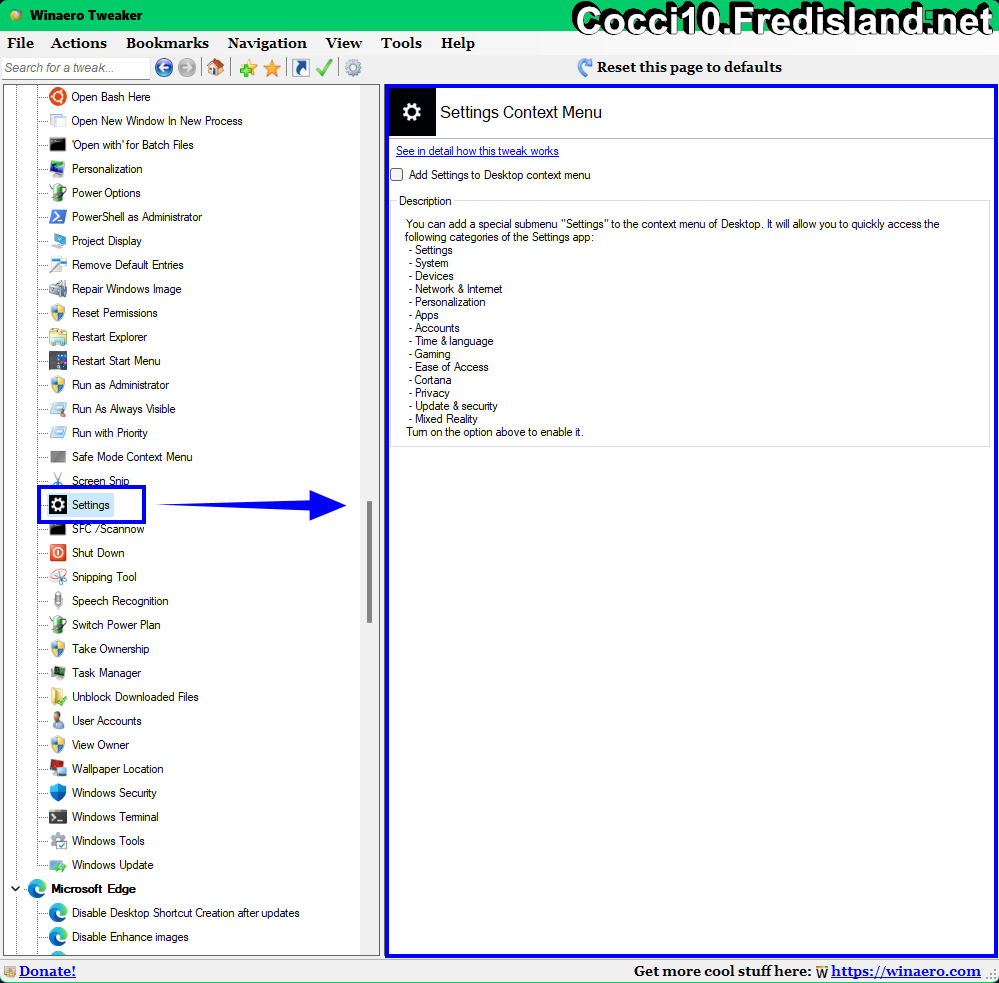Click the tree panel vertical scrollbar thumb
Image resolution: width=999 pixels, height=983 pixels.
coord(370,562)
